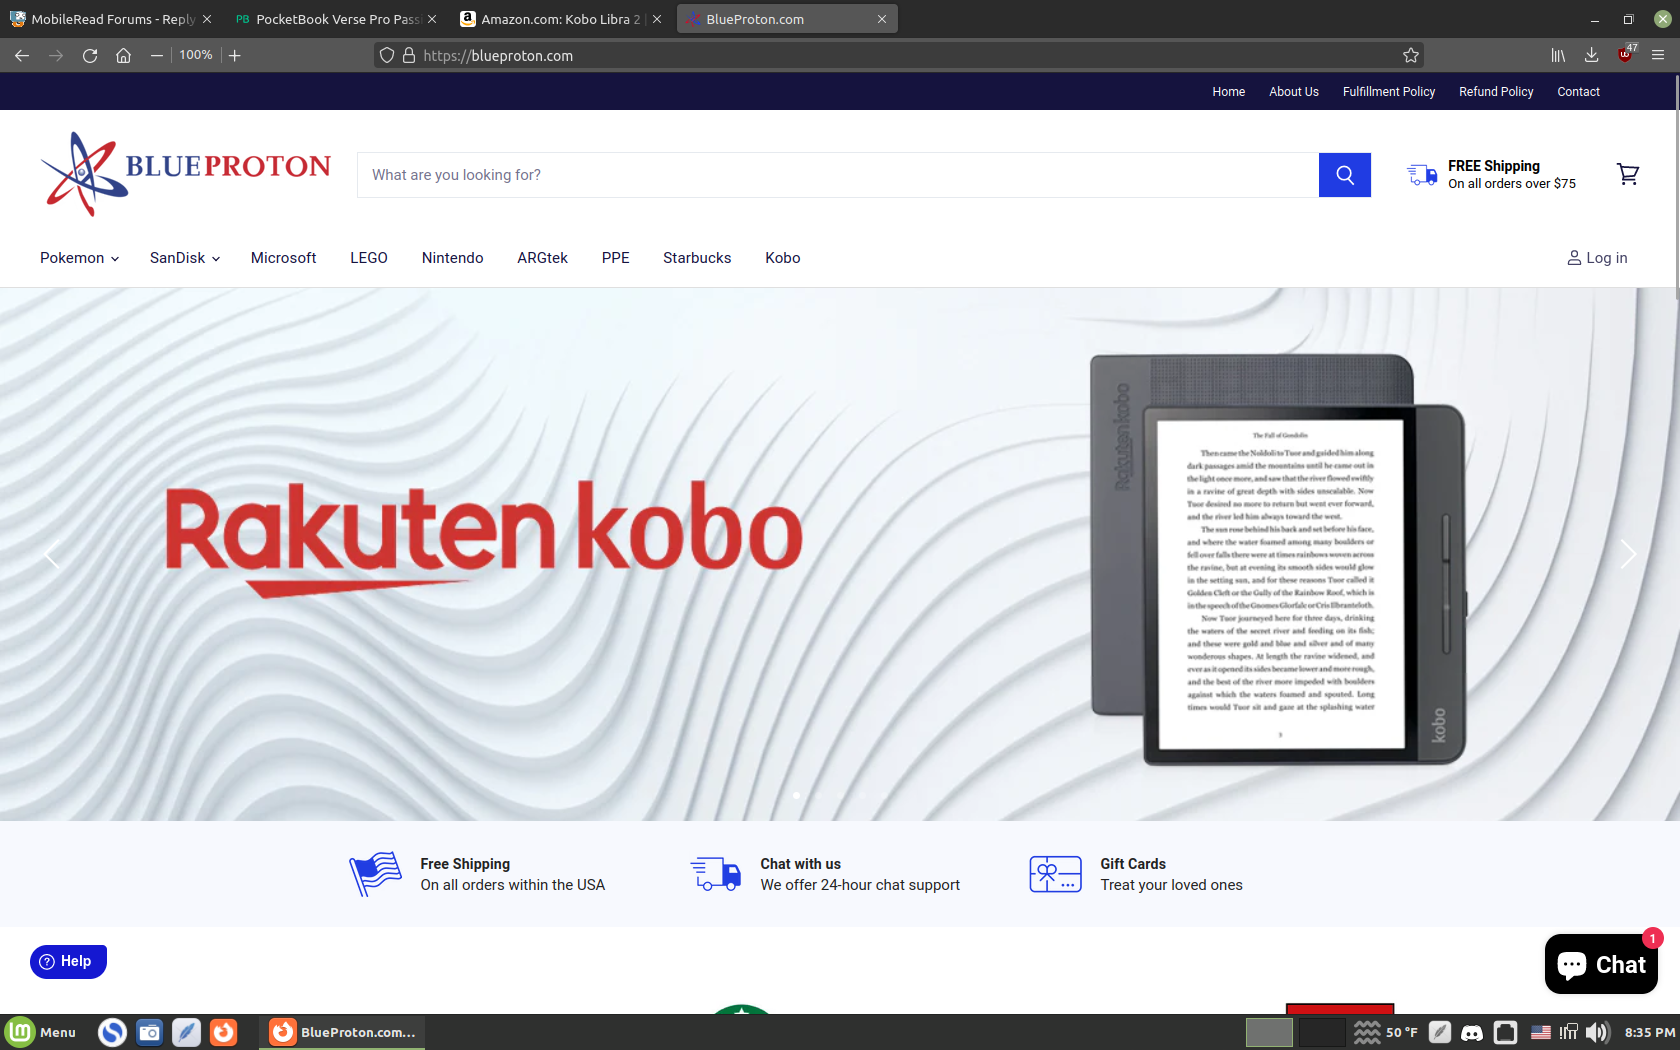Show browser downloads
The height and width of the screenshot is (1050, 1680).
(1591, 55)
